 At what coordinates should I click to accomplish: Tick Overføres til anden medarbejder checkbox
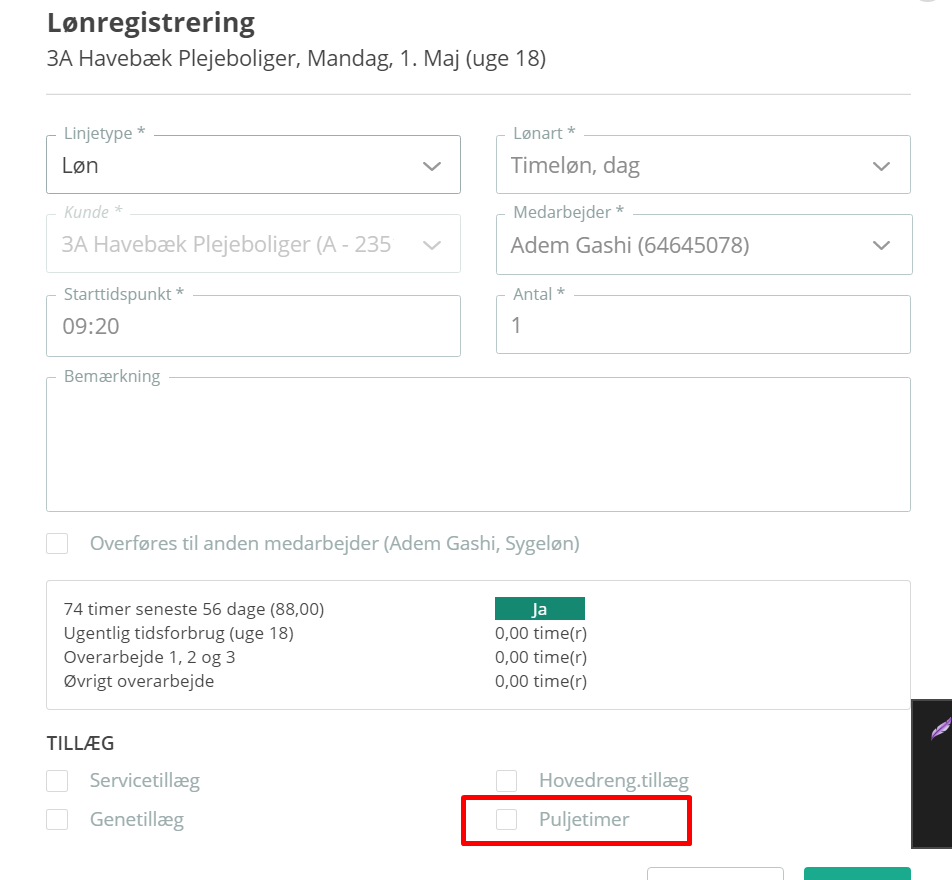[57, 544]
